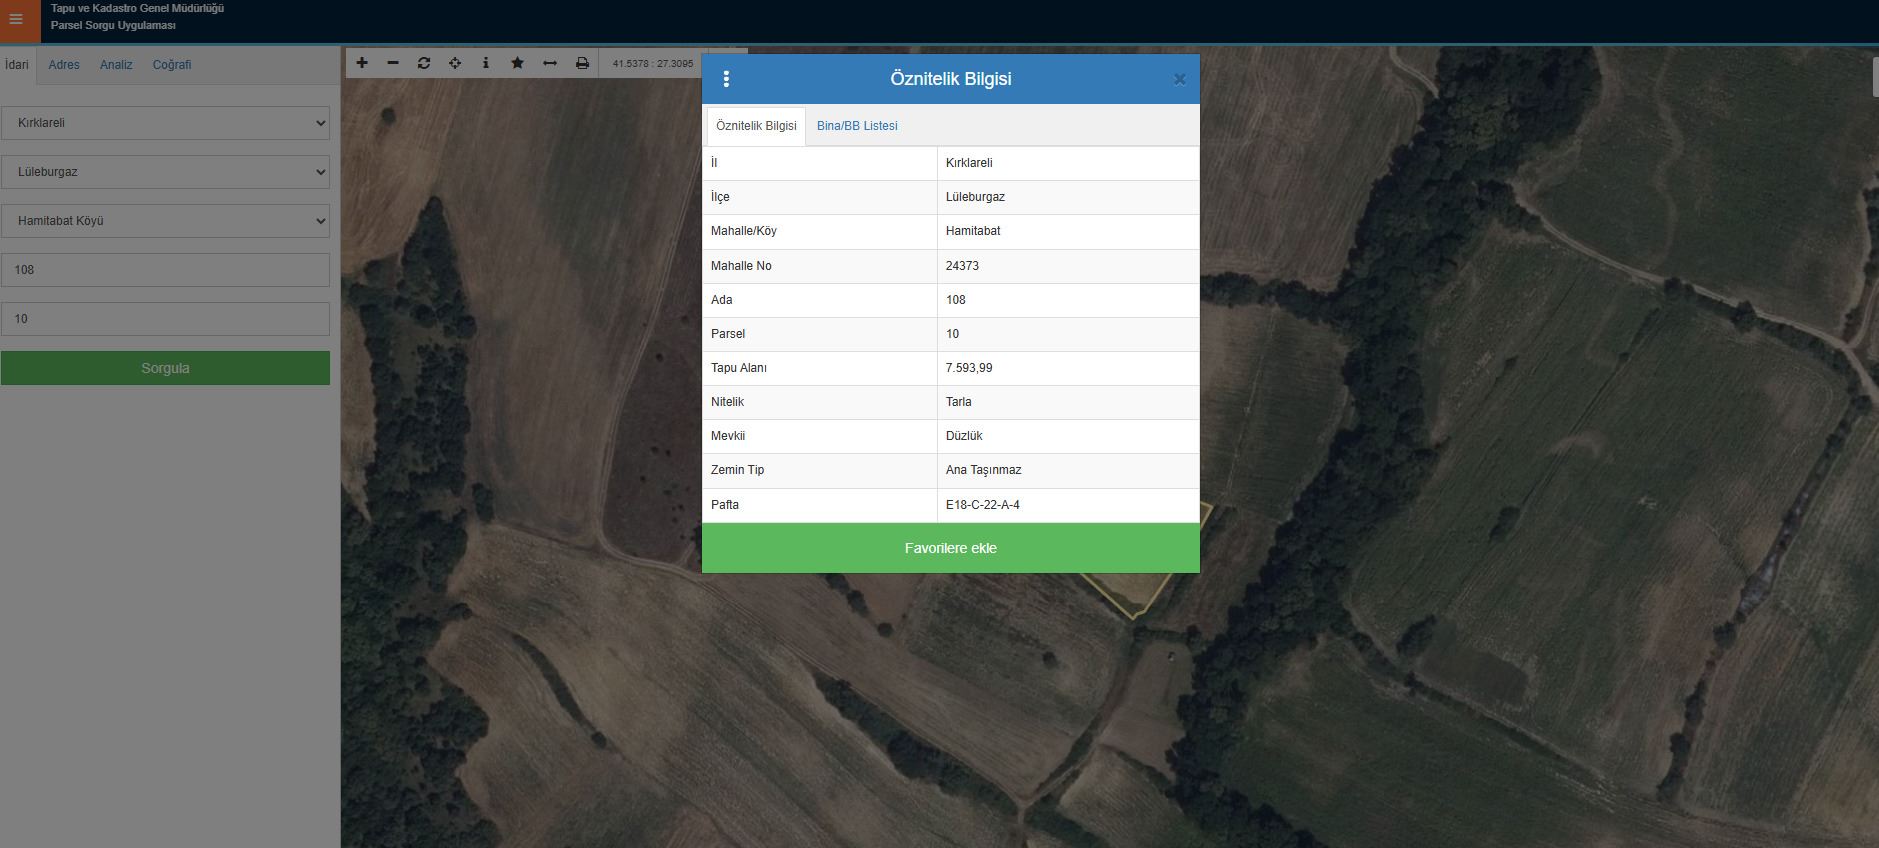This screenshot has width=1879, height=848.
Task: Click the Favorilere ekle button
Action: coord(950,548)
